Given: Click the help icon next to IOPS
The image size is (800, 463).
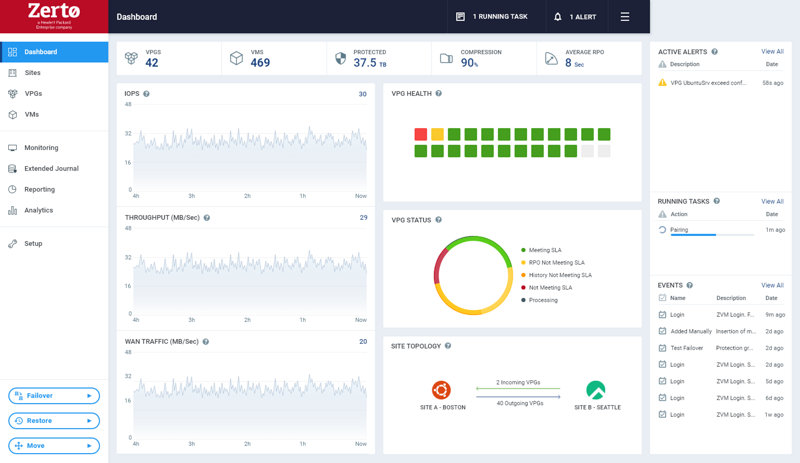Looking at the screenshot, I should point(147,94).
